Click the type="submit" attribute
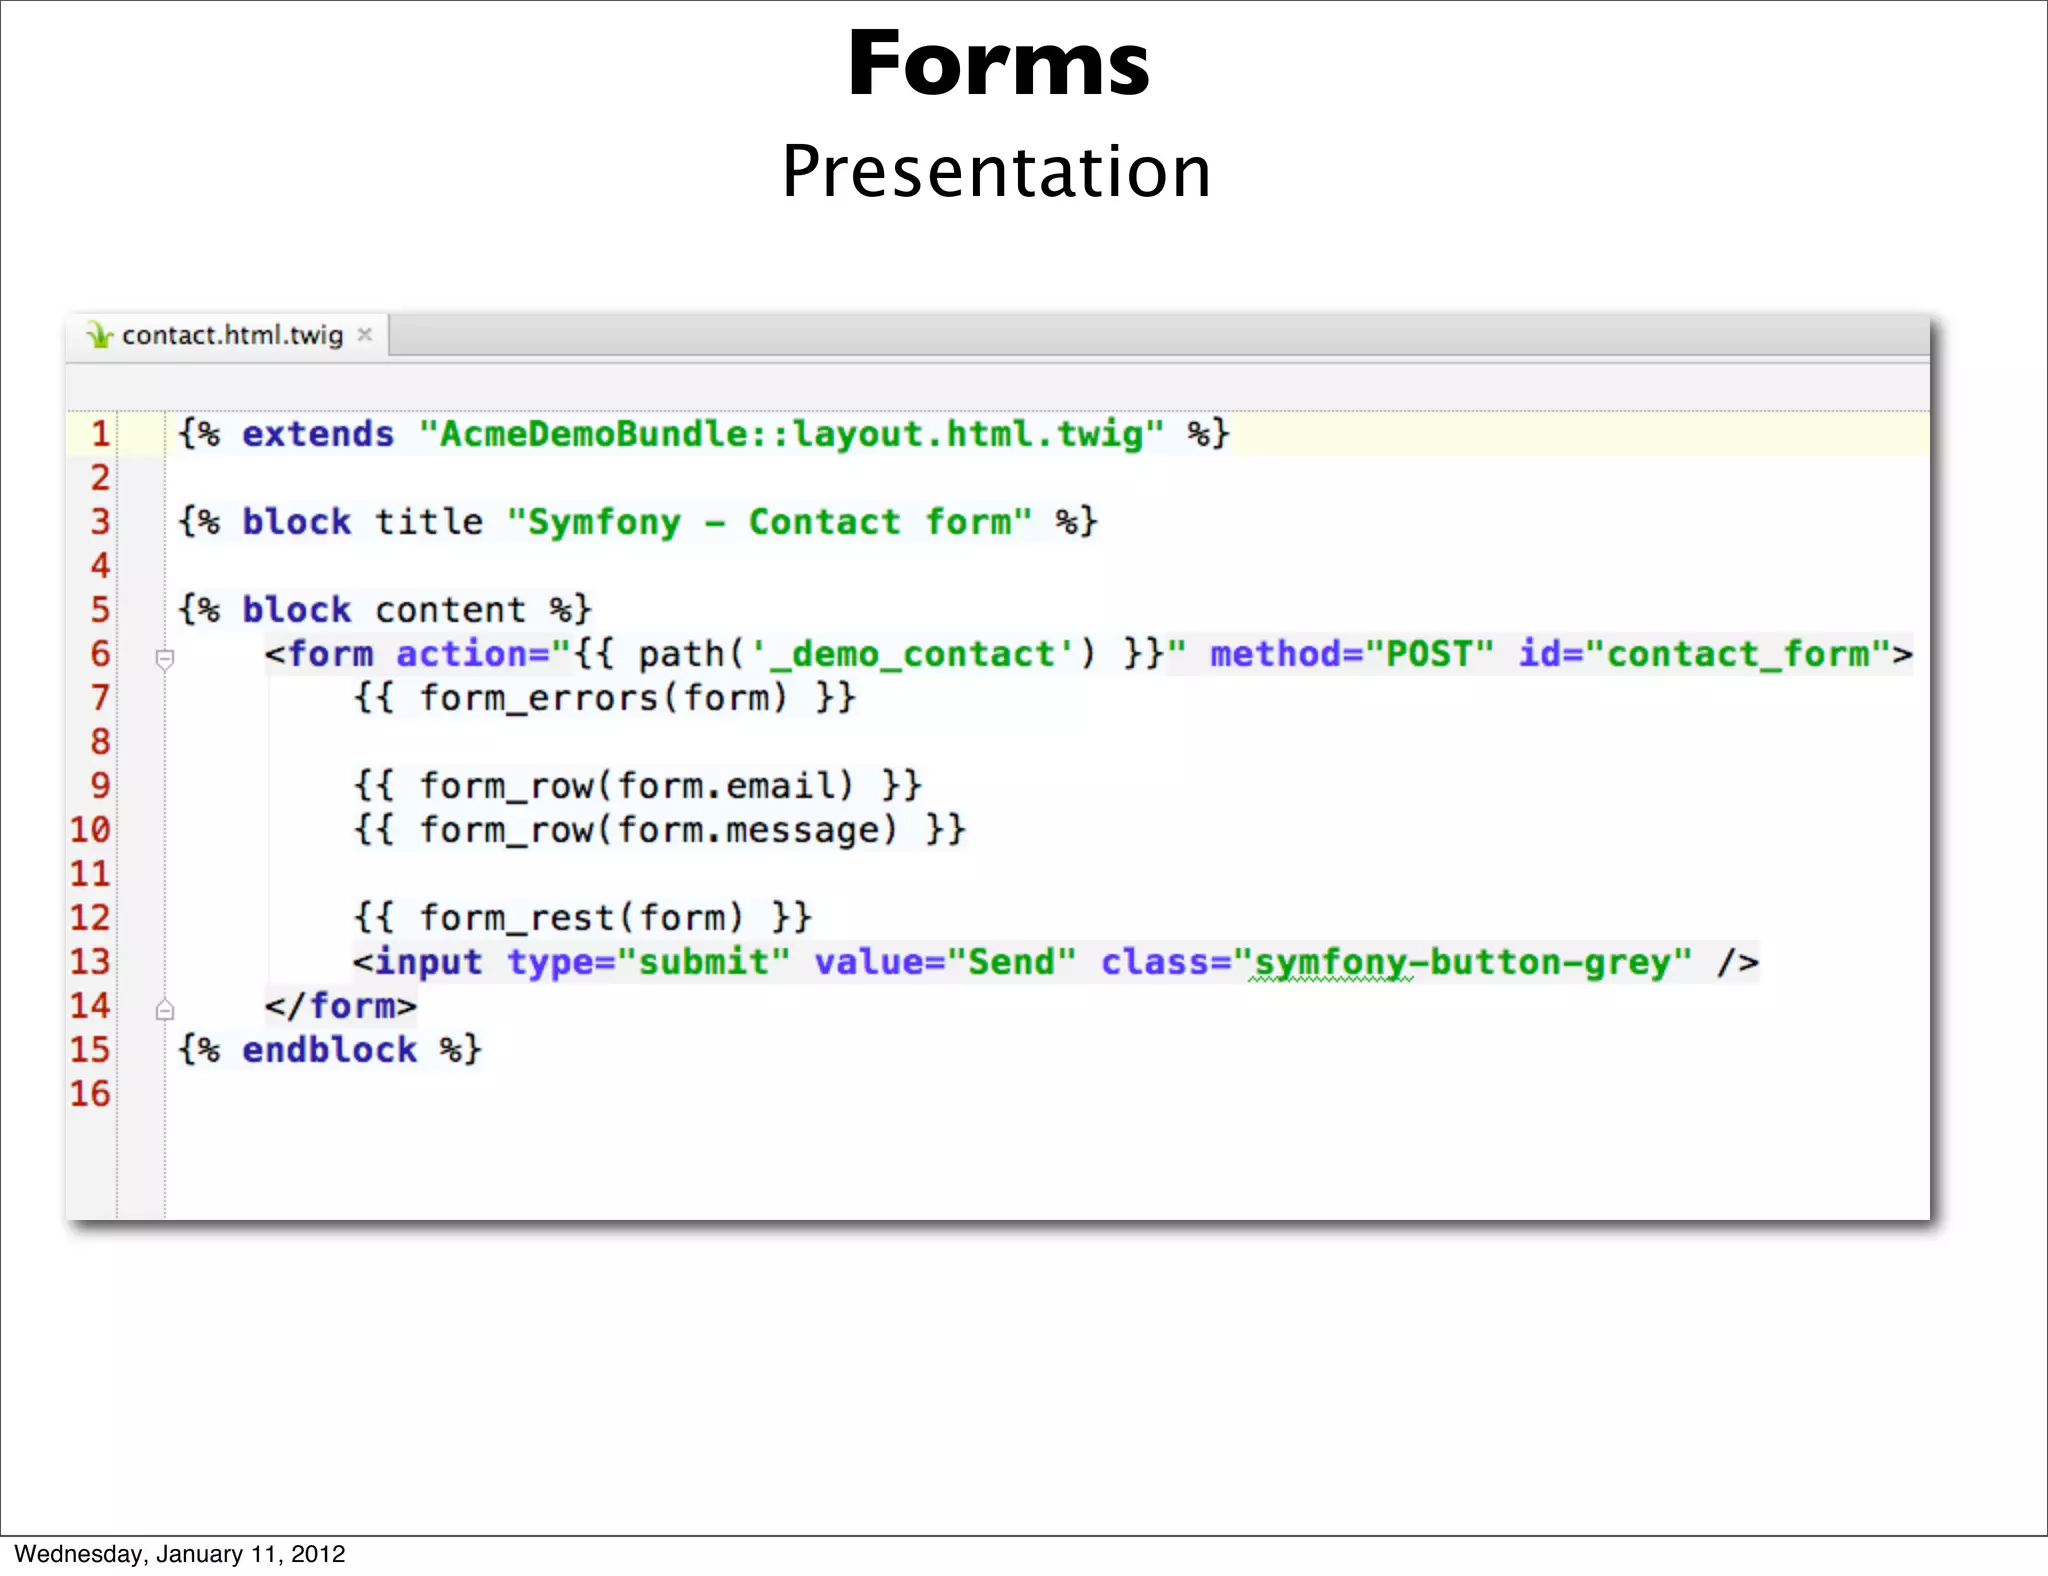This screenshot has height=1576, width=2048. pos(648,962)
